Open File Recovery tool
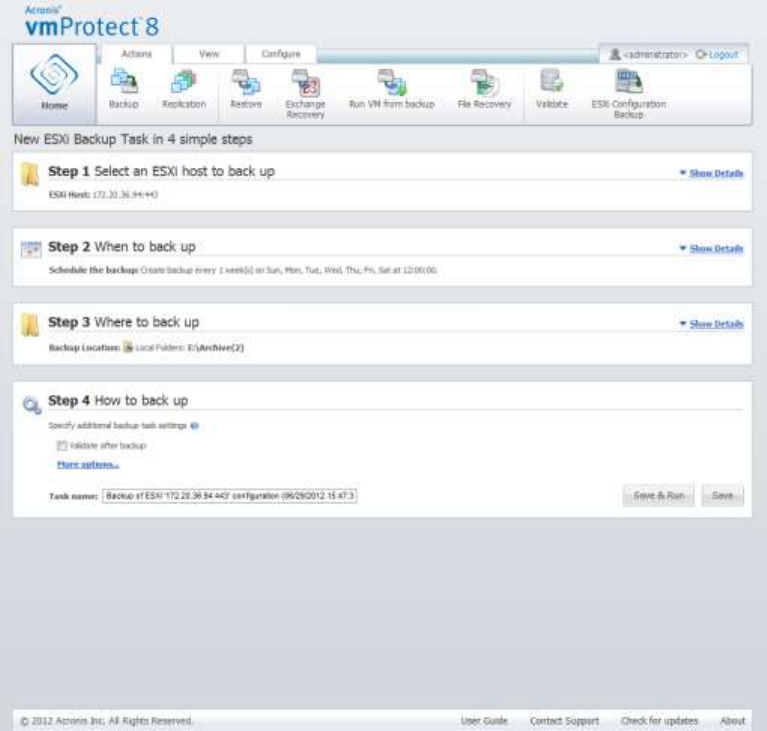This screenshot has height=731, width=767. click(484, 89)
